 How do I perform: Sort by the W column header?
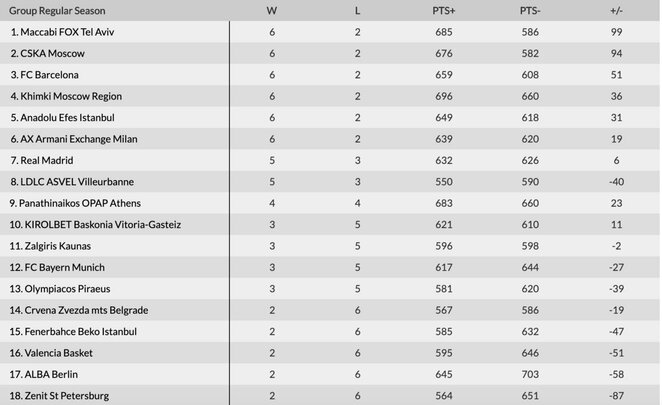[272, 10]
